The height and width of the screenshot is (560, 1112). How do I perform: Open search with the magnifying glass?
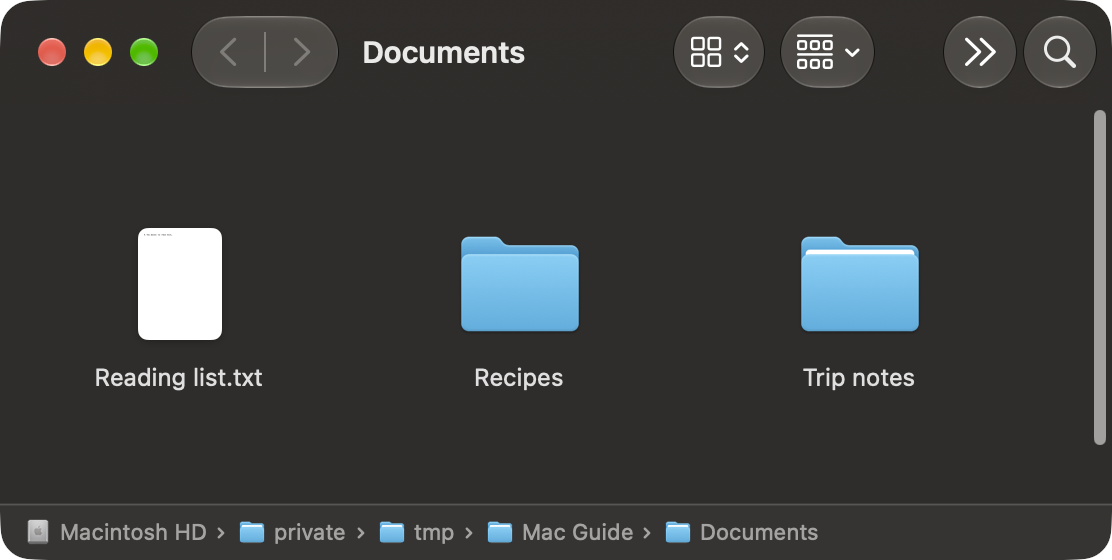[1060, 52]
